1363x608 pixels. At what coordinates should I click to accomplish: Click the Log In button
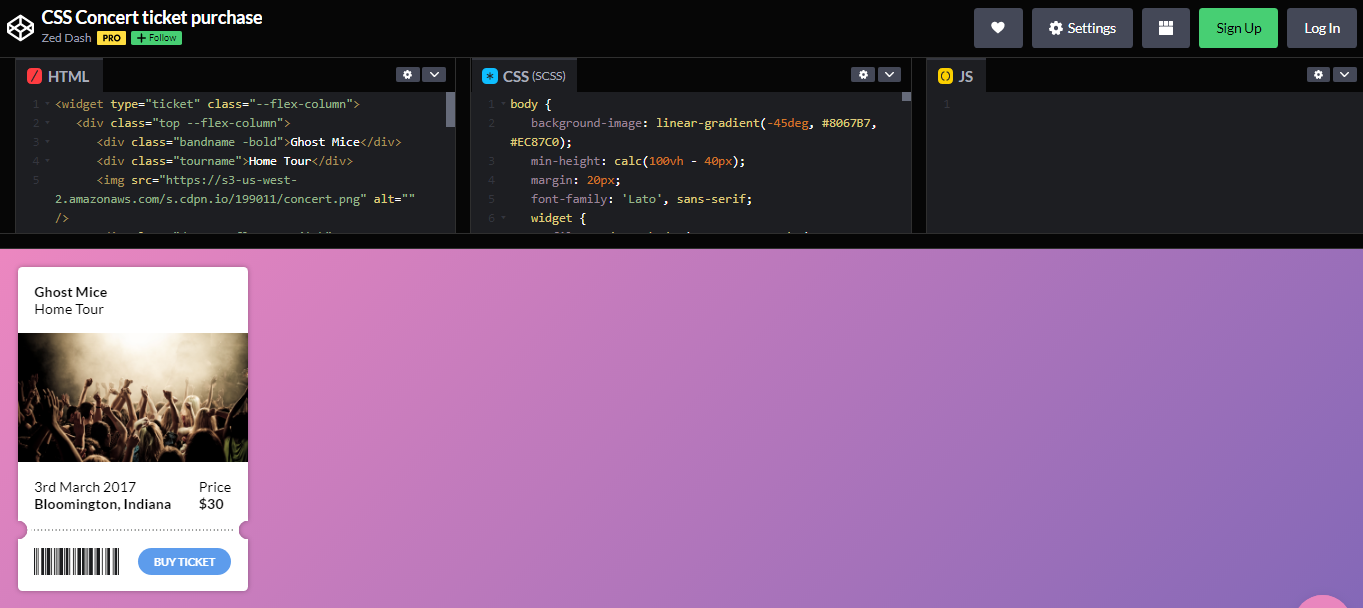pos(1321,28)
